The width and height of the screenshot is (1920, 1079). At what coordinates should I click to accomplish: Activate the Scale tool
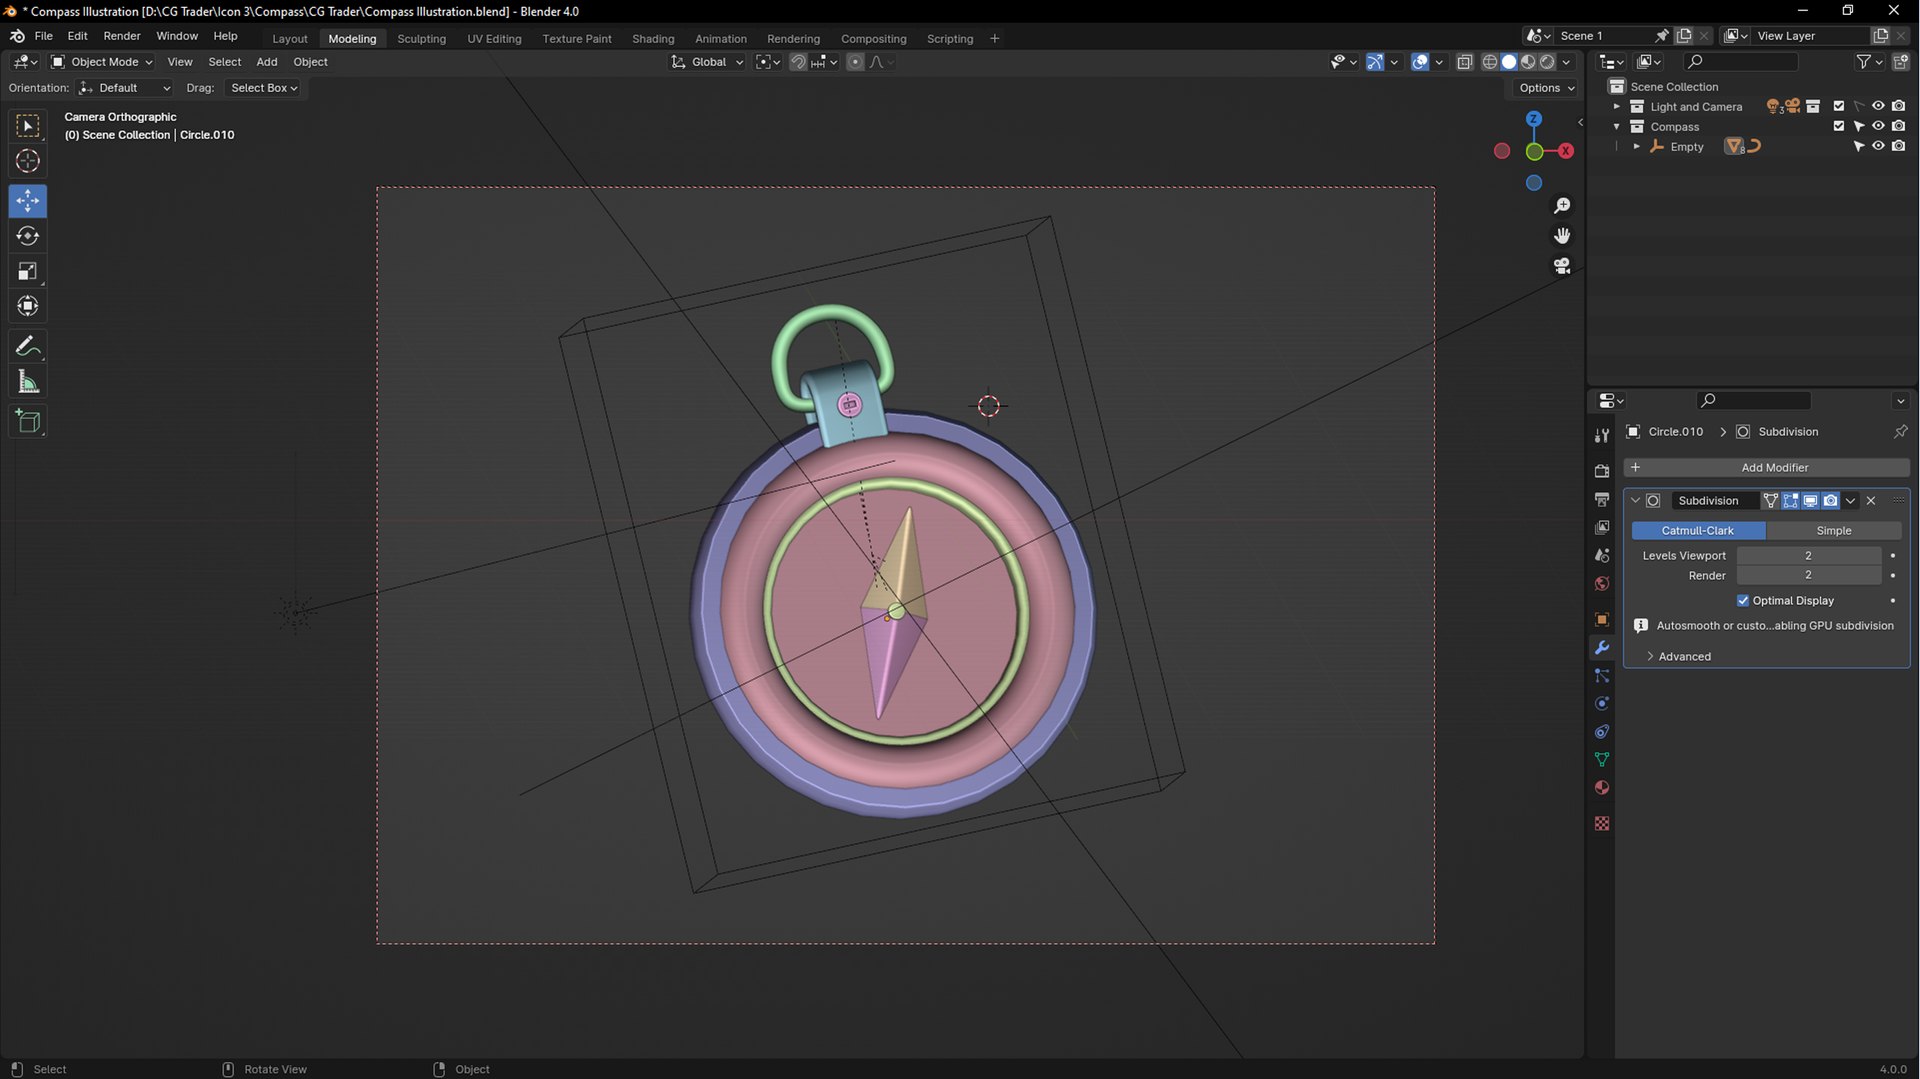[28, 271]
